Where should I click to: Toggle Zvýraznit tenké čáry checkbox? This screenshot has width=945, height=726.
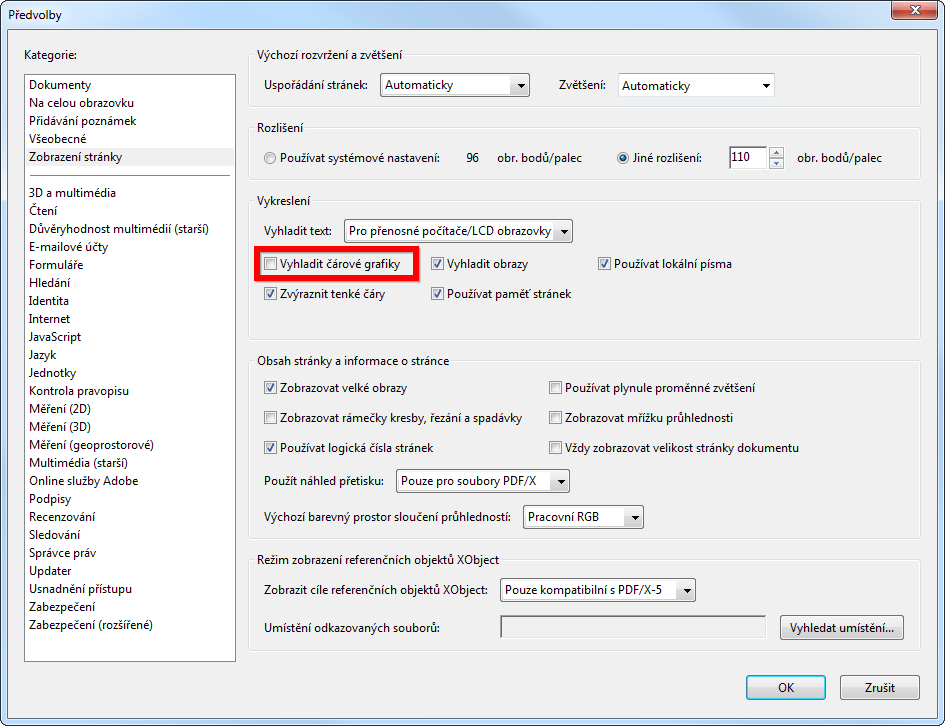(271, 294)
